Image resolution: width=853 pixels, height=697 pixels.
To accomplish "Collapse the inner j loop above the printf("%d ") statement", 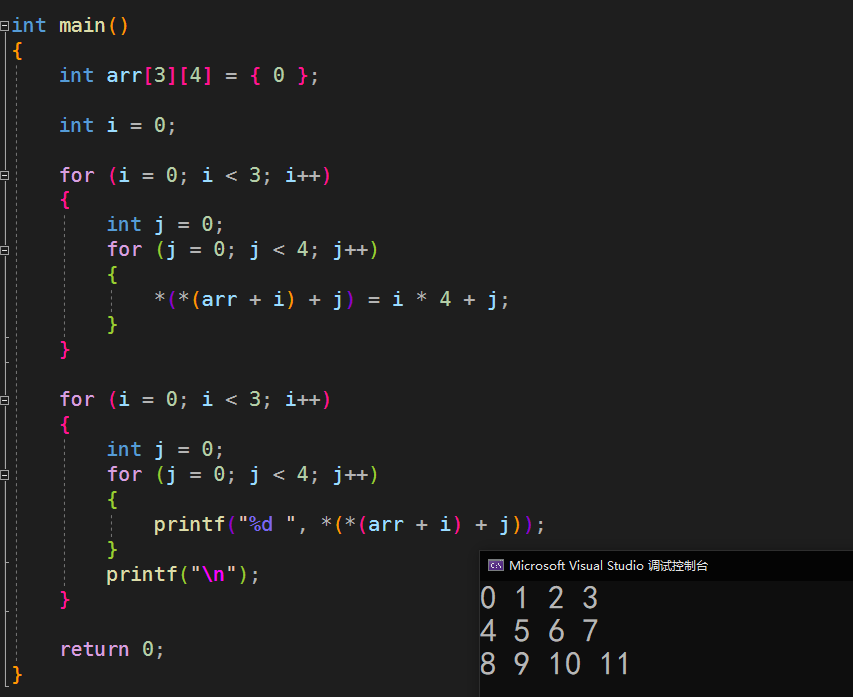I will [4, 475].
